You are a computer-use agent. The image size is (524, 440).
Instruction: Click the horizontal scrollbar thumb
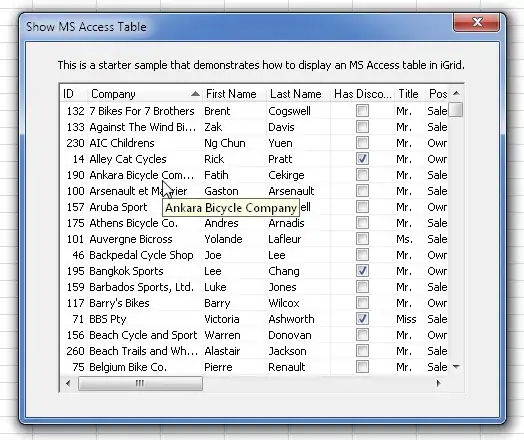[140, 383]
